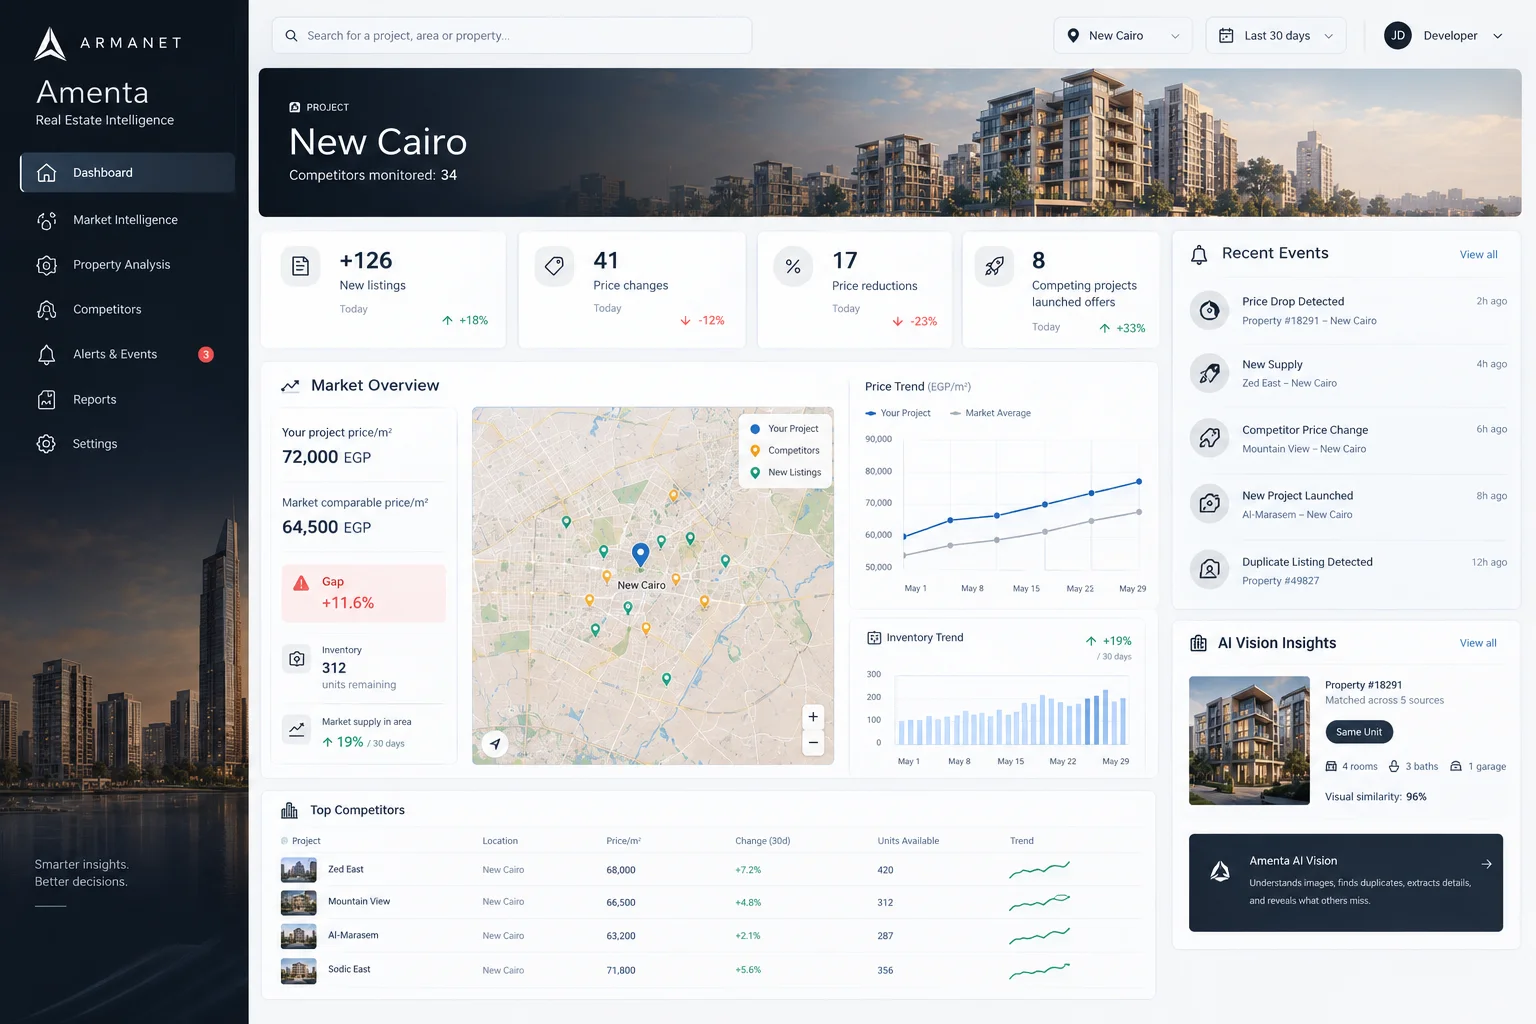
Task: Click the Duplicate Listing Detected event icon
Action: tap(1209, 570)
